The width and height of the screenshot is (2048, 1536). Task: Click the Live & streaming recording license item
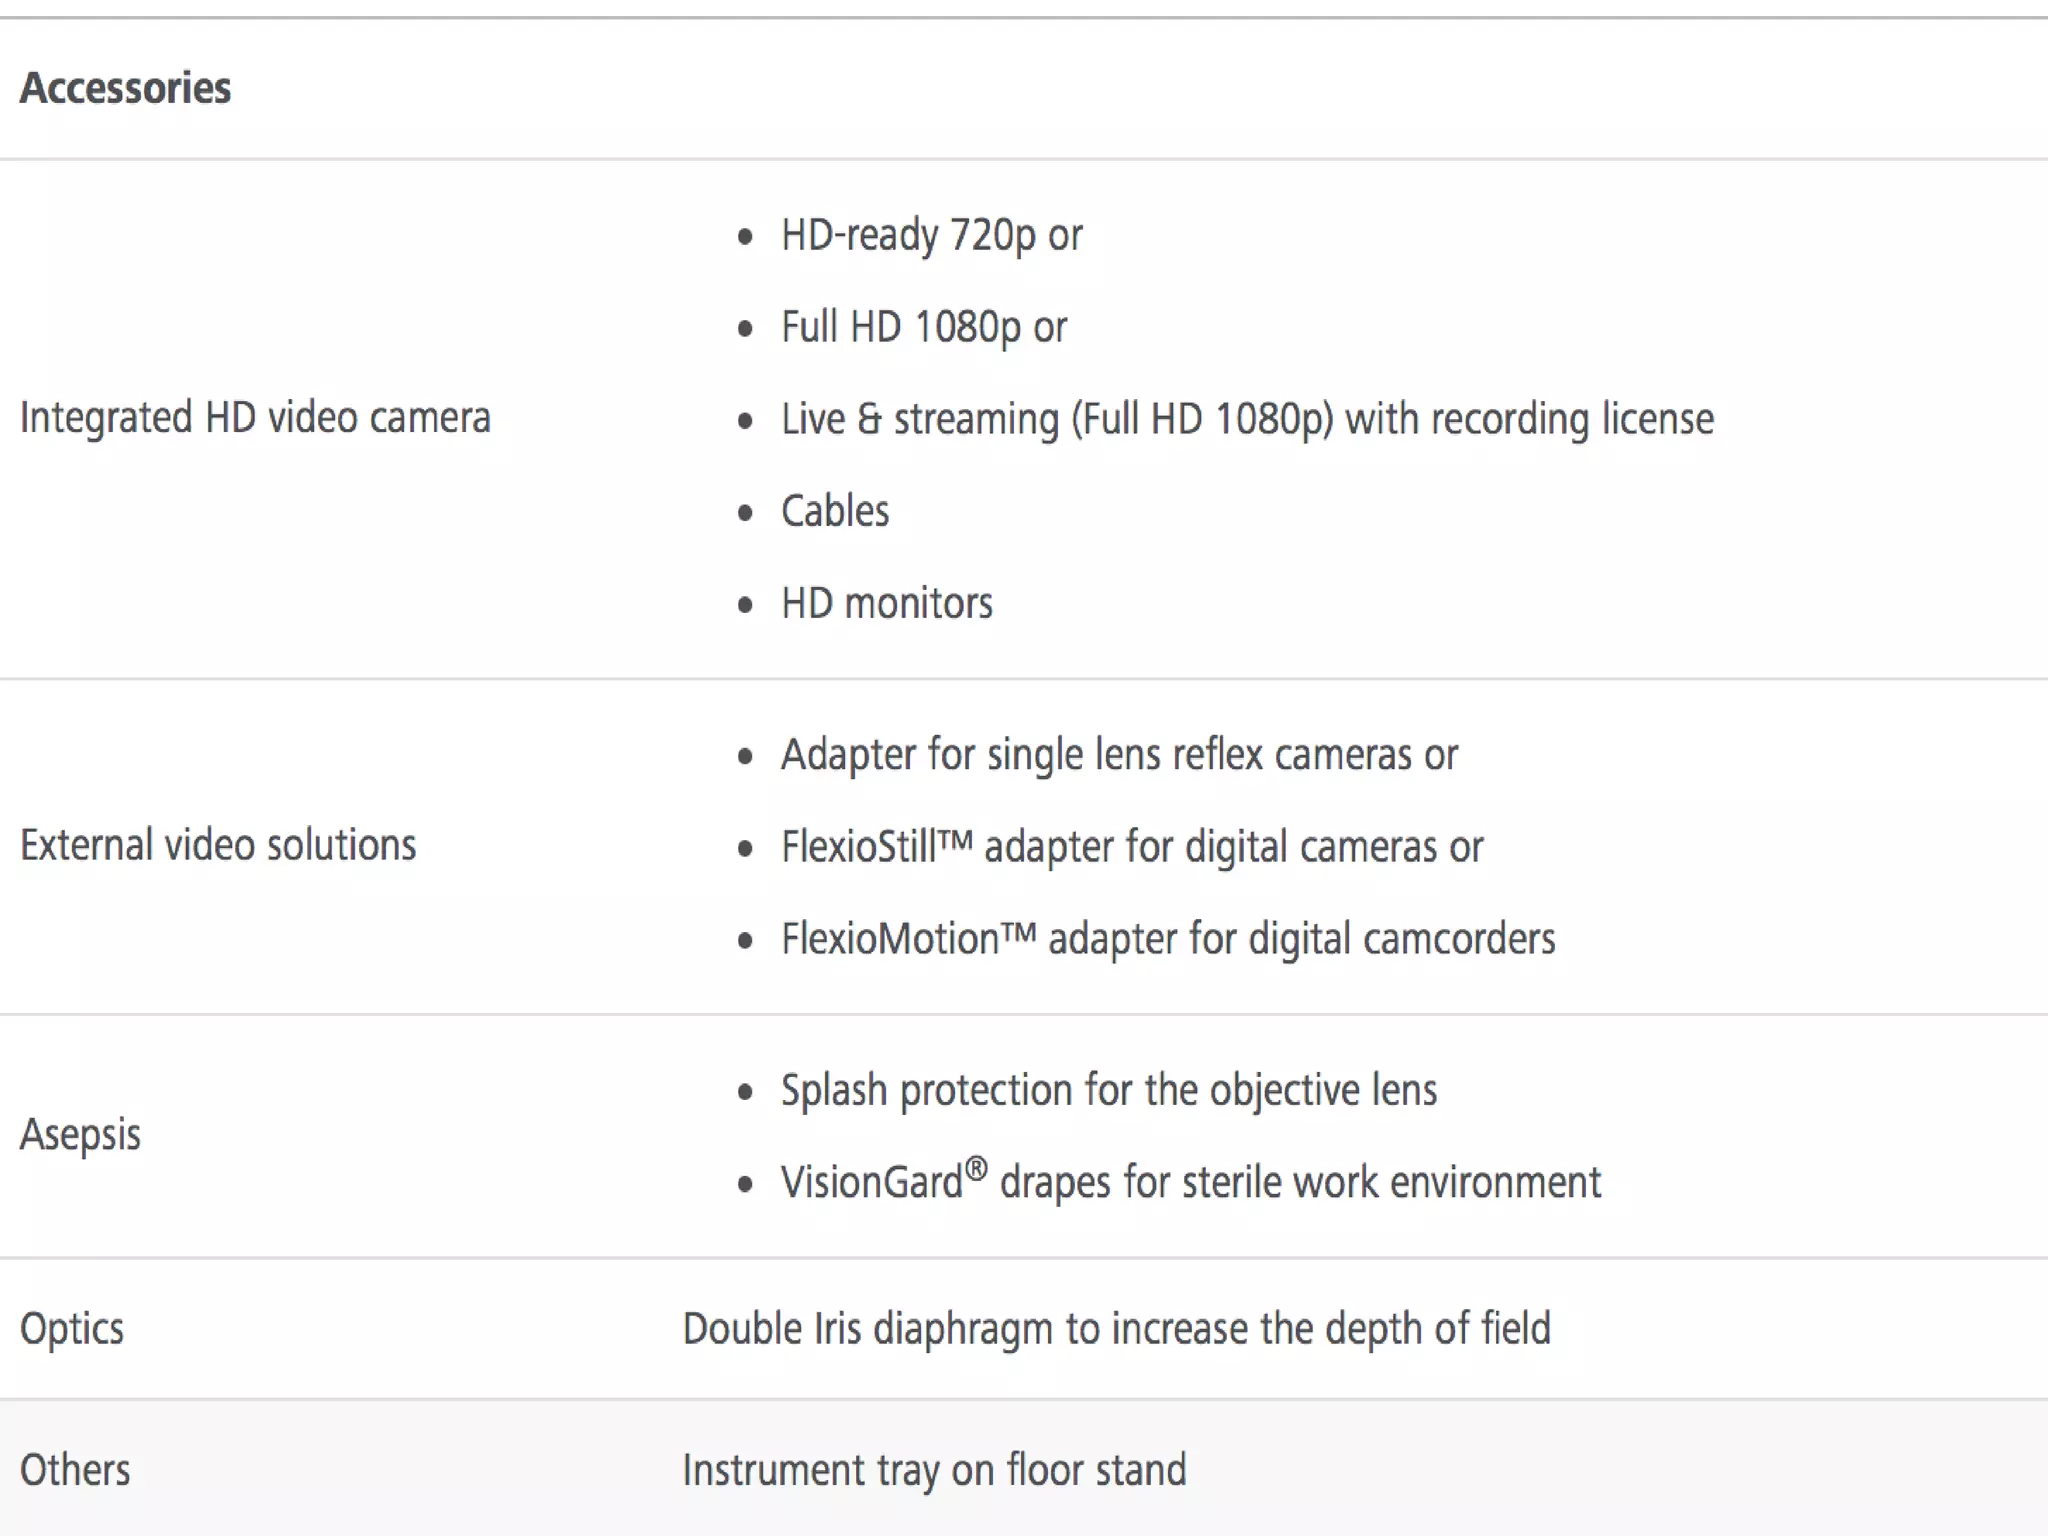[x=1247, y=420]
